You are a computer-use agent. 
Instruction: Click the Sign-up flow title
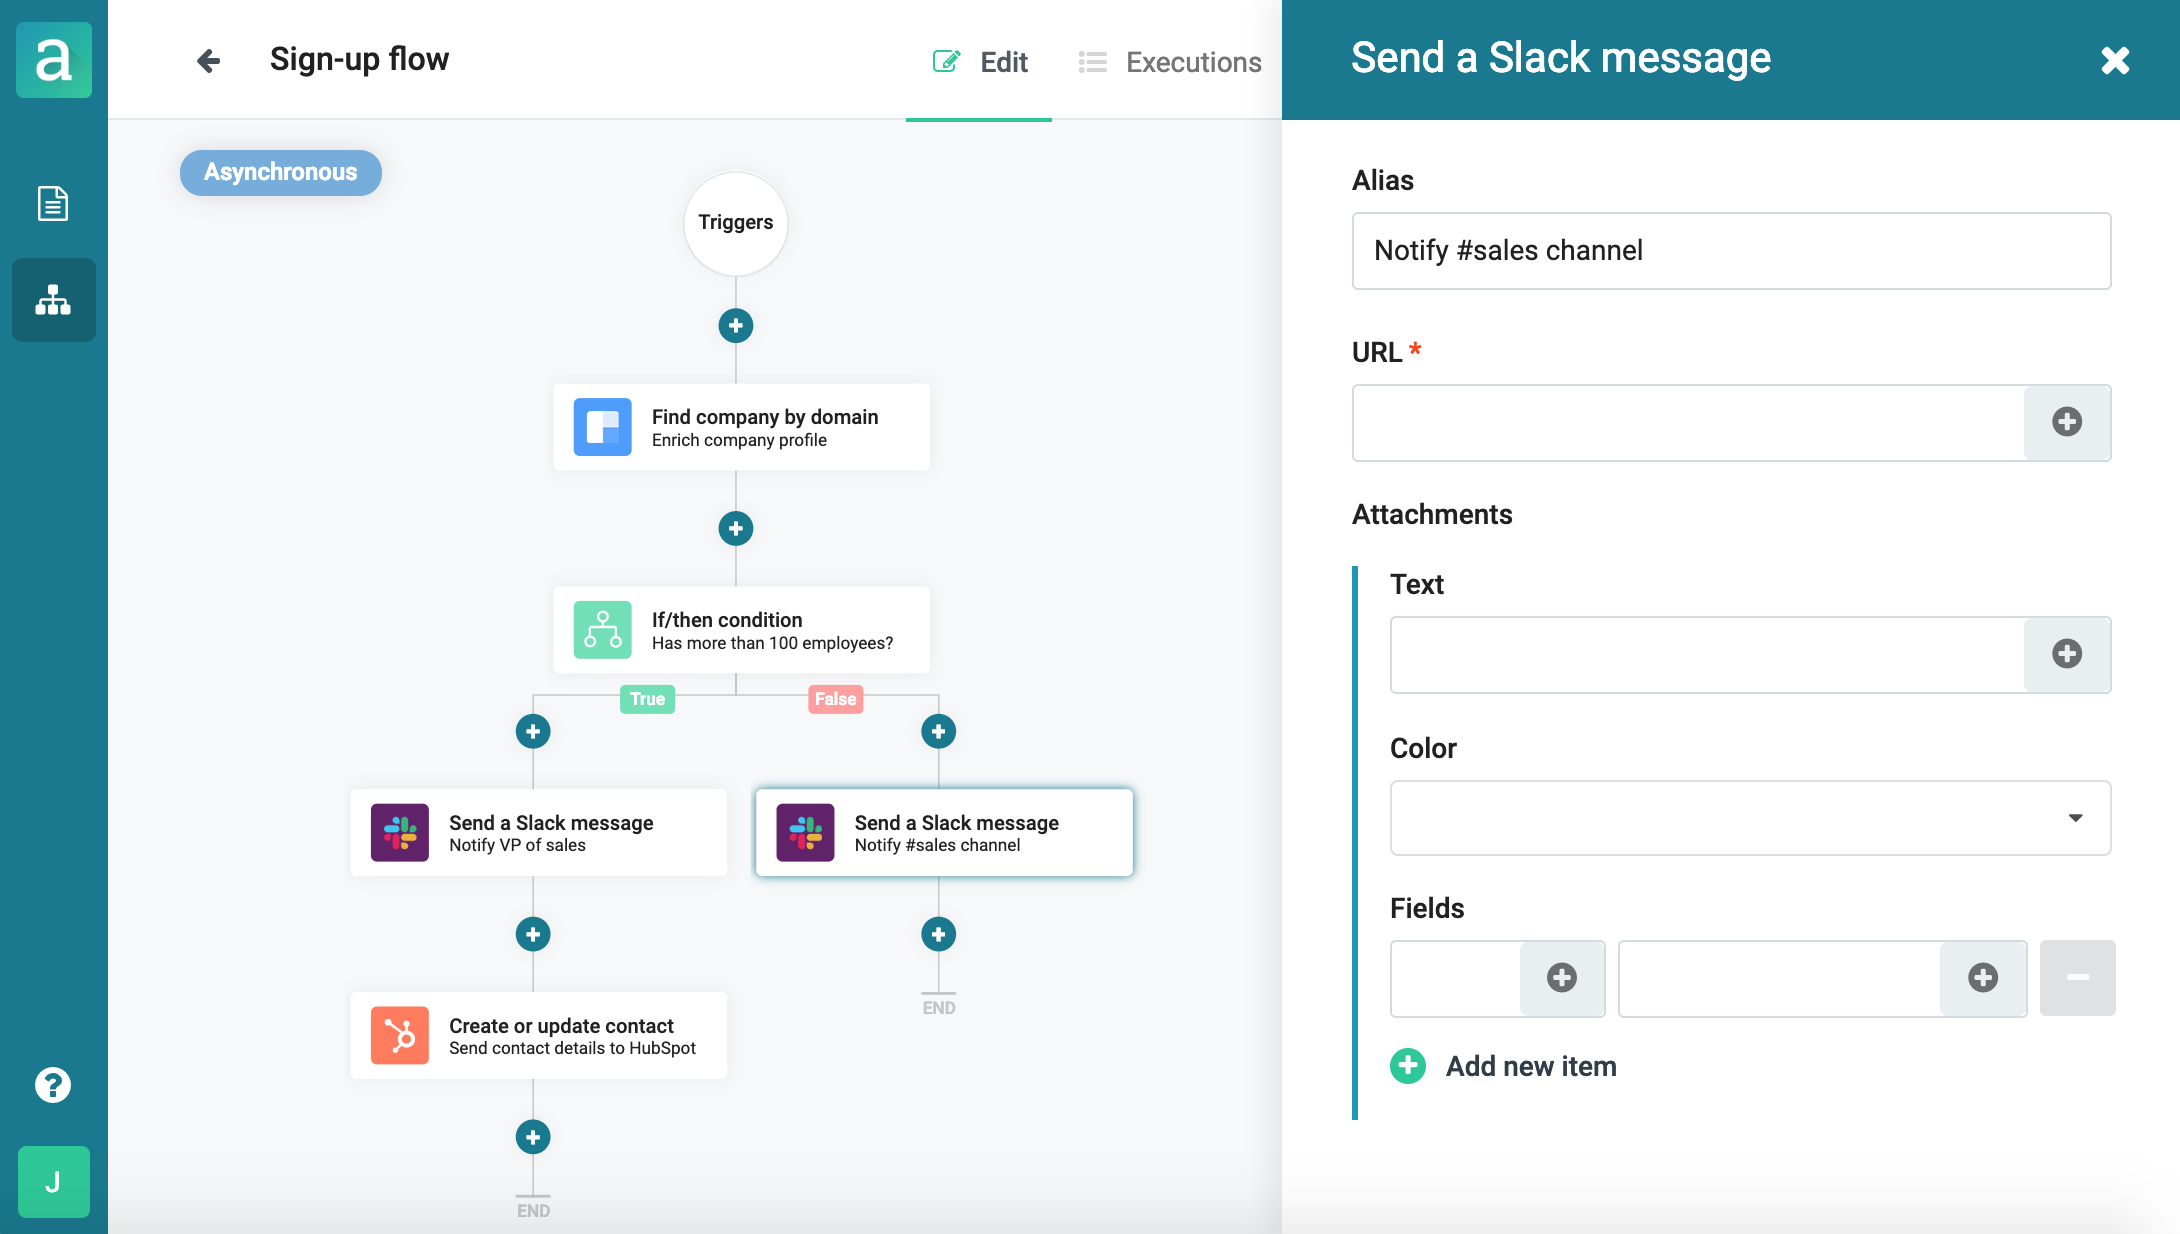359,60
